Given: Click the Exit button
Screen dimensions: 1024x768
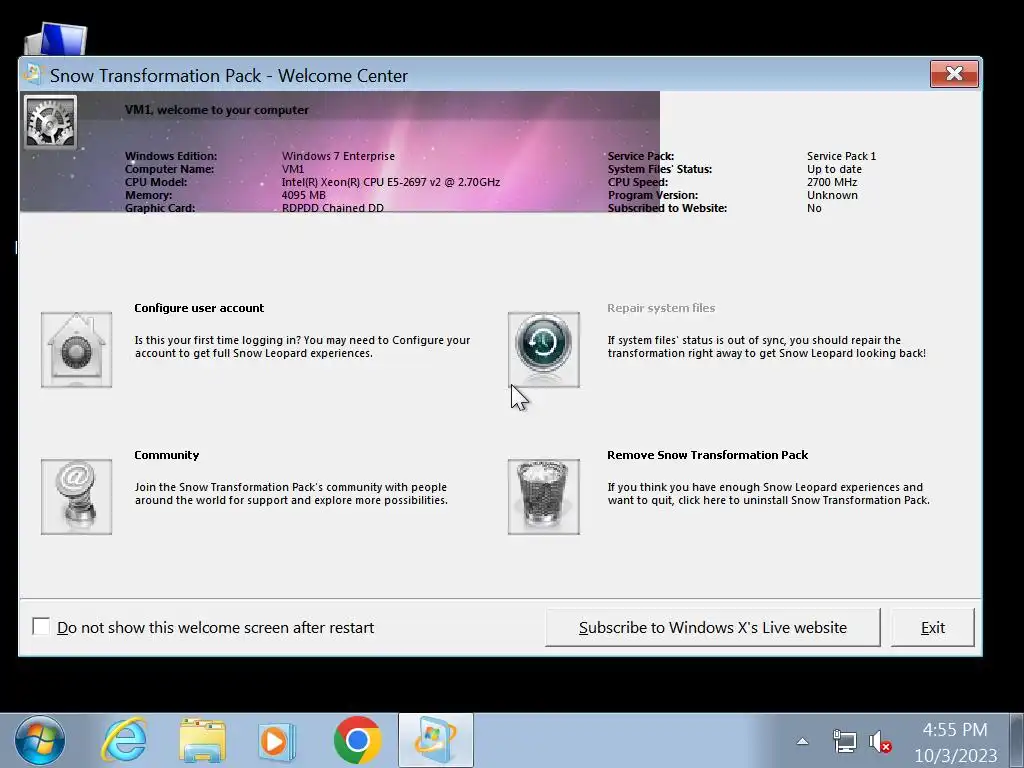Looking at the screenshot, I should pos(933,628).
